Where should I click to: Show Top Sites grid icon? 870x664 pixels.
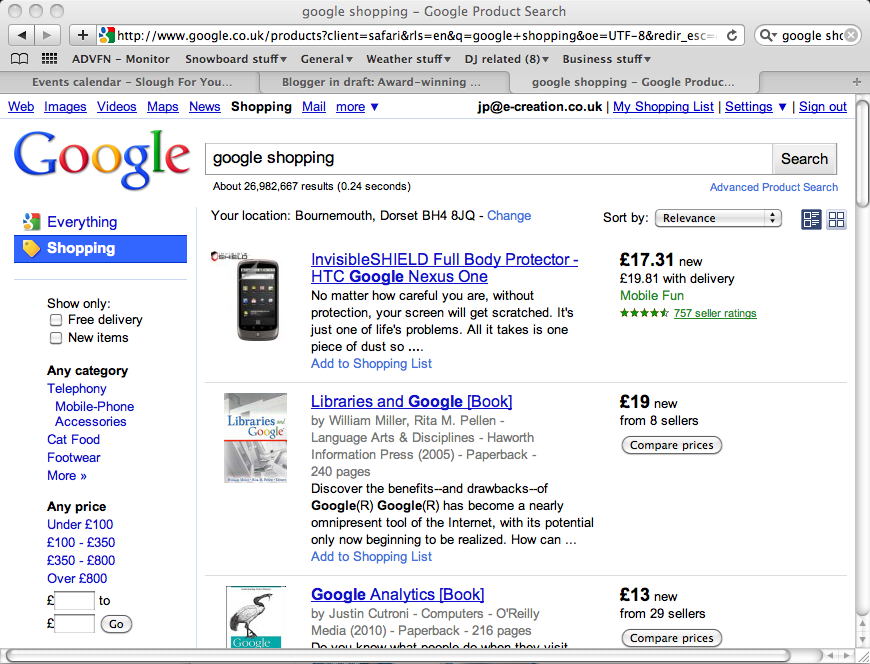click(49, 59)
